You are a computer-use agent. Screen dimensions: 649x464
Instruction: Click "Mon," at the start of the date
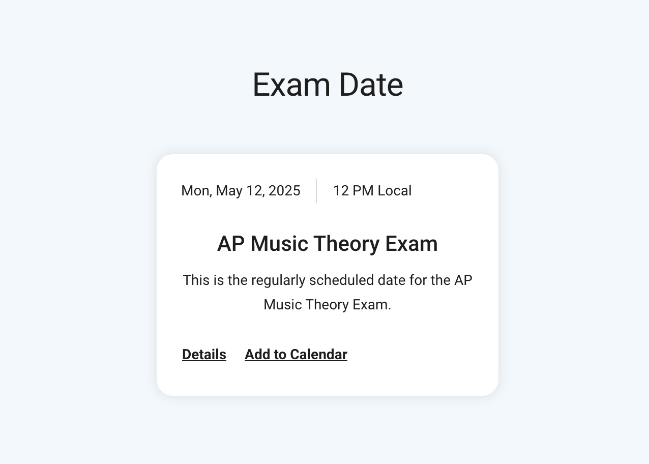[197, 190]
